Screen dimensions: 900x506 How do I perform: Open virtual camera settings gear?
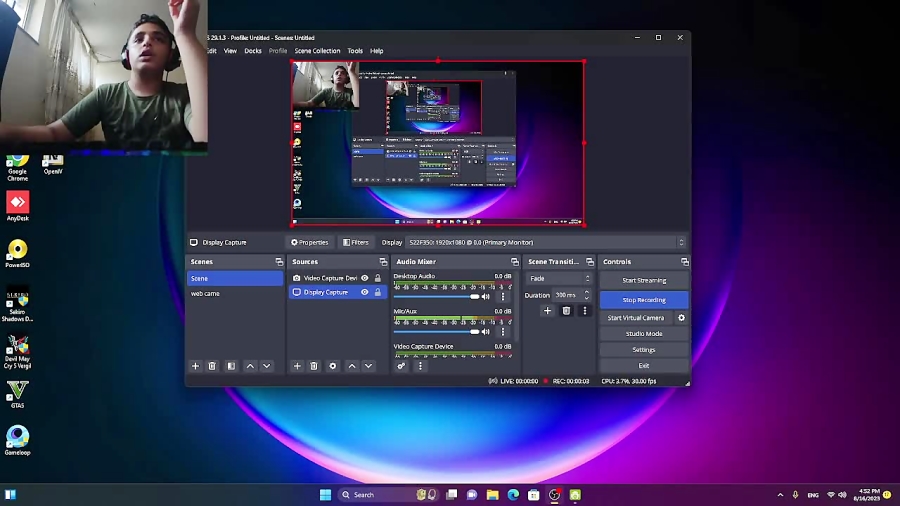pyautogui.click(x=681, y=318)
